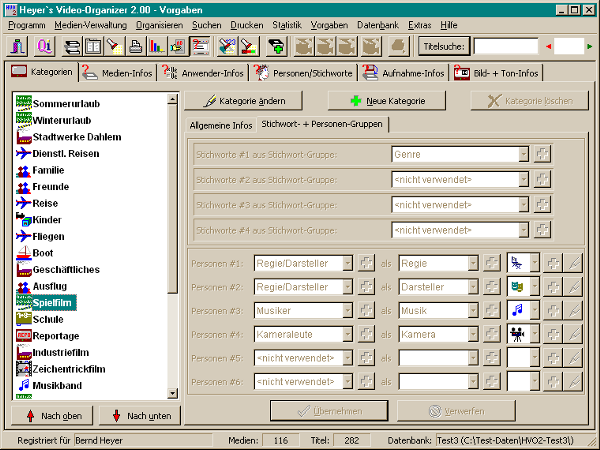
Task: Open the bar chart statistics toolbar icon
Action: click(x=155, y=46)
